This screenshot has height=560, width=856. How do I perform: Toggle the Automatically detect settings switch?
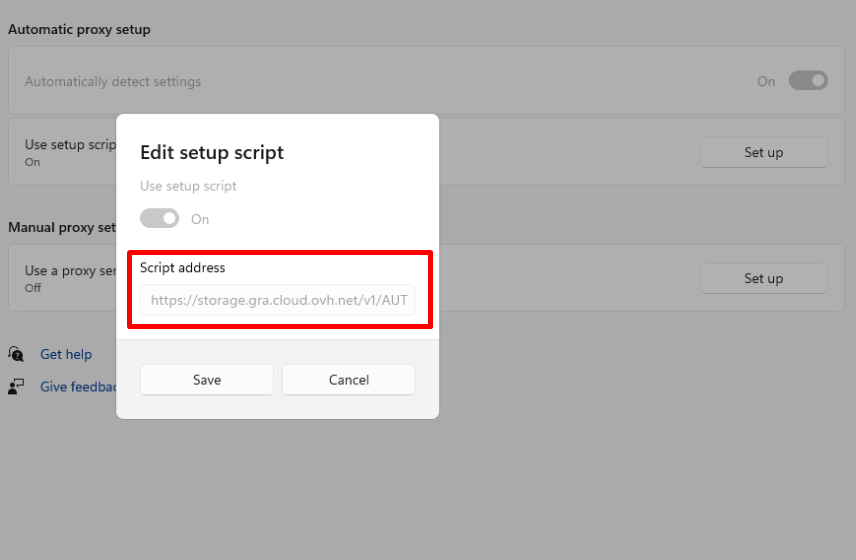coord(808,81)
